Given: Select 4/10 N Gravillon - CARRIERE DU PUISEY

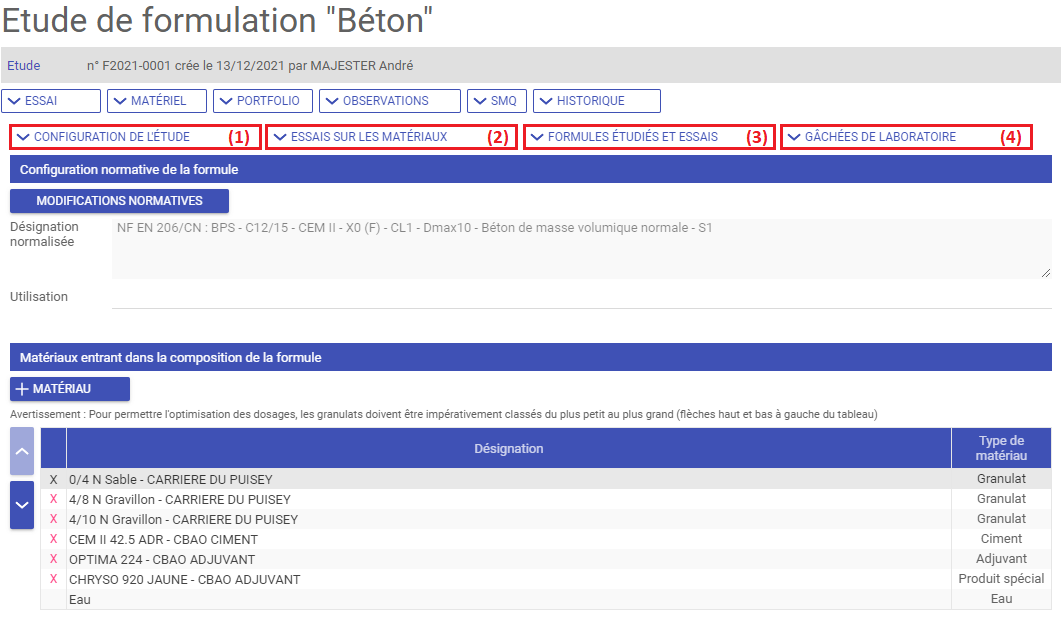Looking at the screenshot, I should 509,519.
